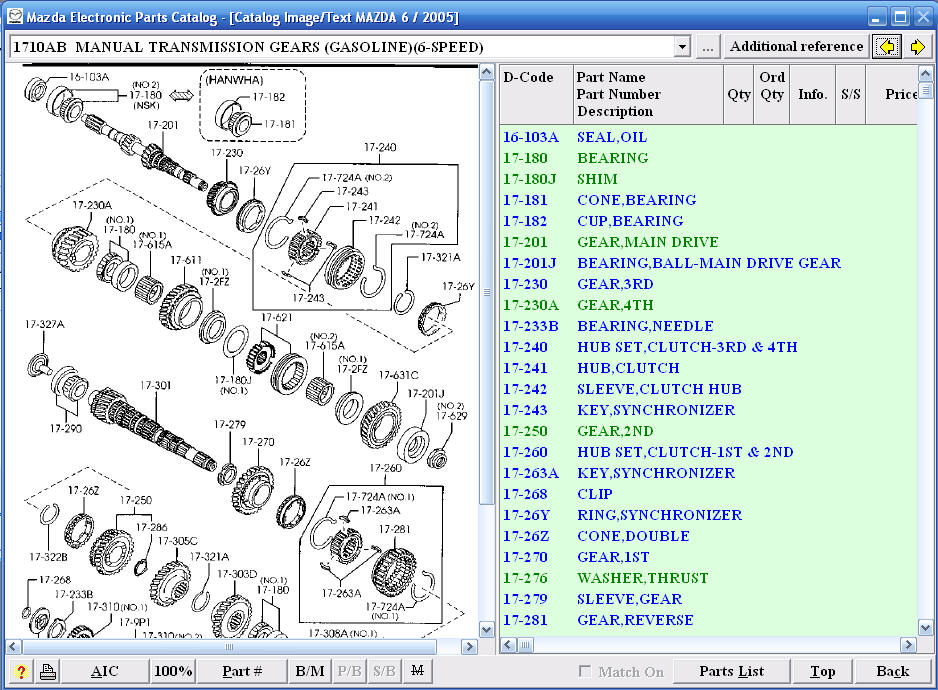Open the catalog section dropdown arrow
Screen dimensions: 938x690
(x=682, y=47)
